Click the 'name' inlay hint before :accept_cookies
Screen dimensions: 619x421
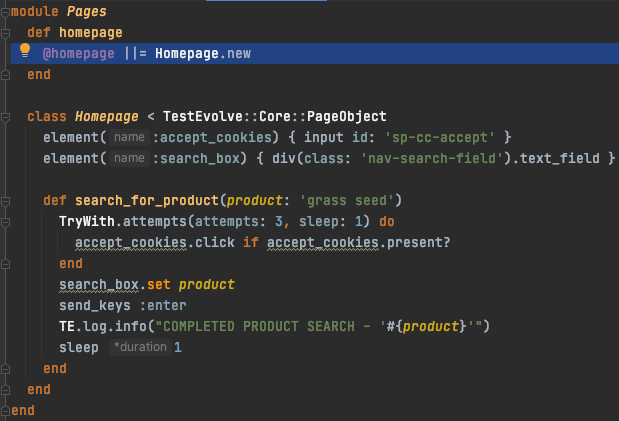click(x=129, y=137)
